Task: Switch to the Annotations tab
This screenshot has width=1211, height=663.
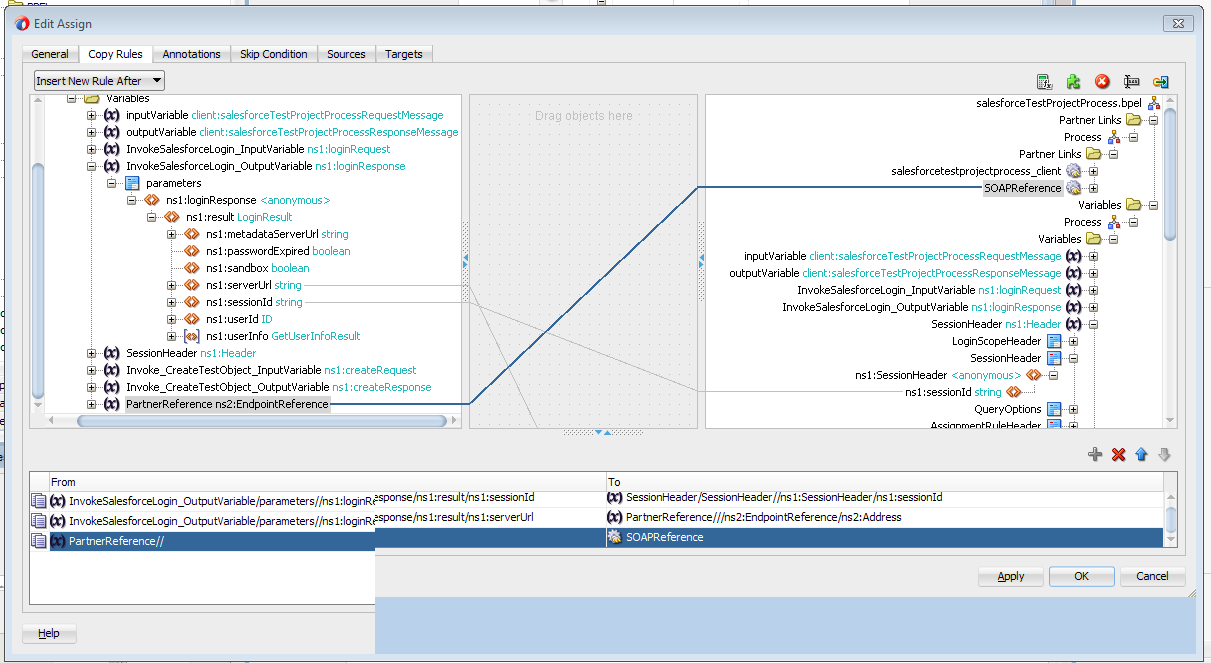Action: 191,54
